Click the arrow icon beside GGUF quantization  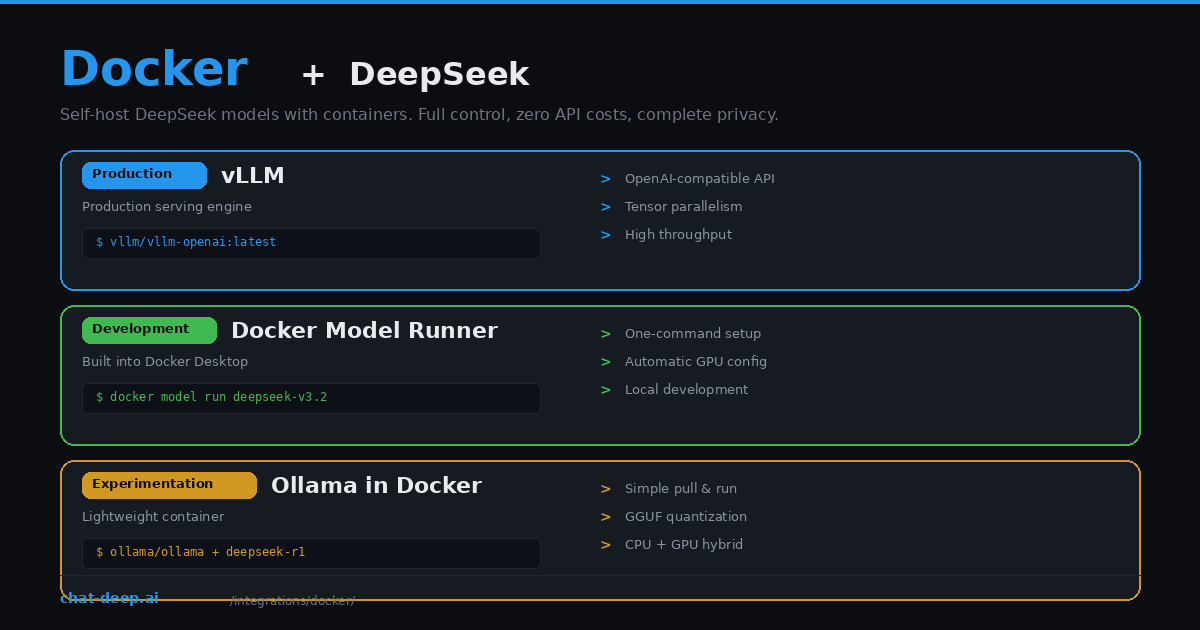tap(605, 516)
